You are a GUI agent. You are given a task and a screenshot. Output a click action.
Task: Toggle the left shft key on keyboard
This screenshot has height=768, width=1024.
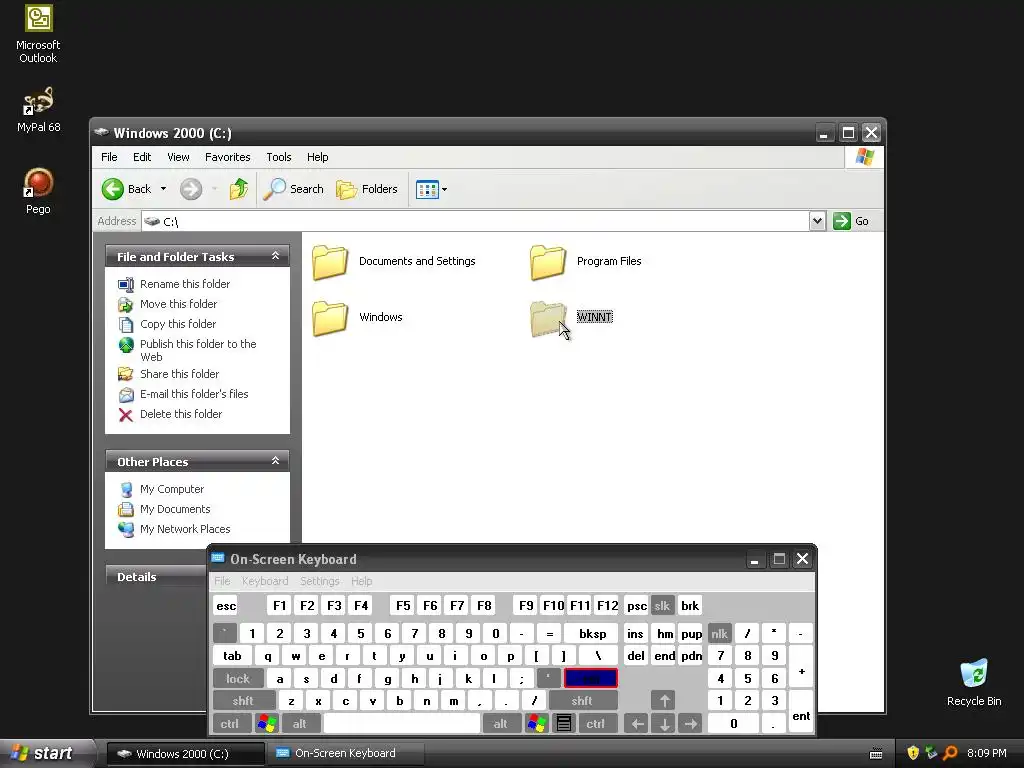(x=243, y=701)
